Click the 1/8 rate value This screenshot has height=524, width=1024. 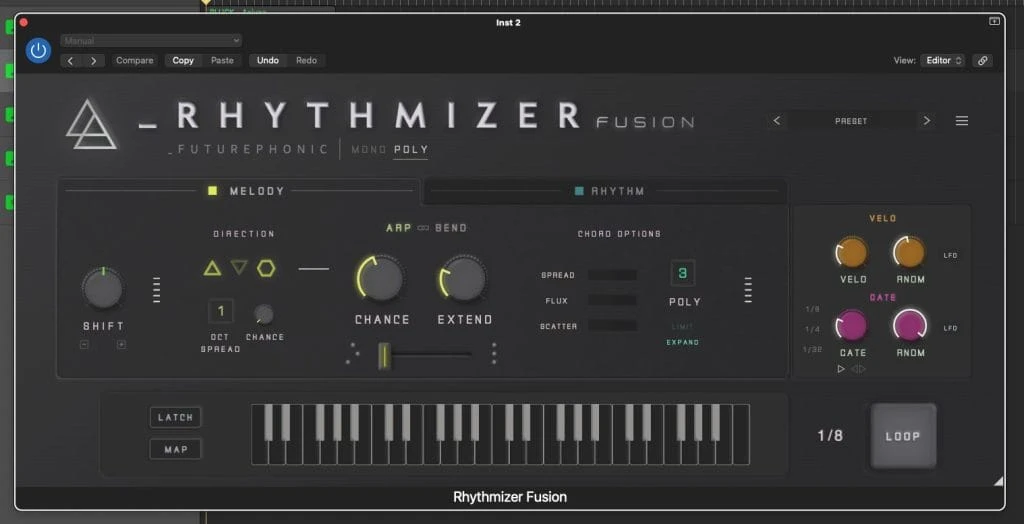(x=830, y=436)
